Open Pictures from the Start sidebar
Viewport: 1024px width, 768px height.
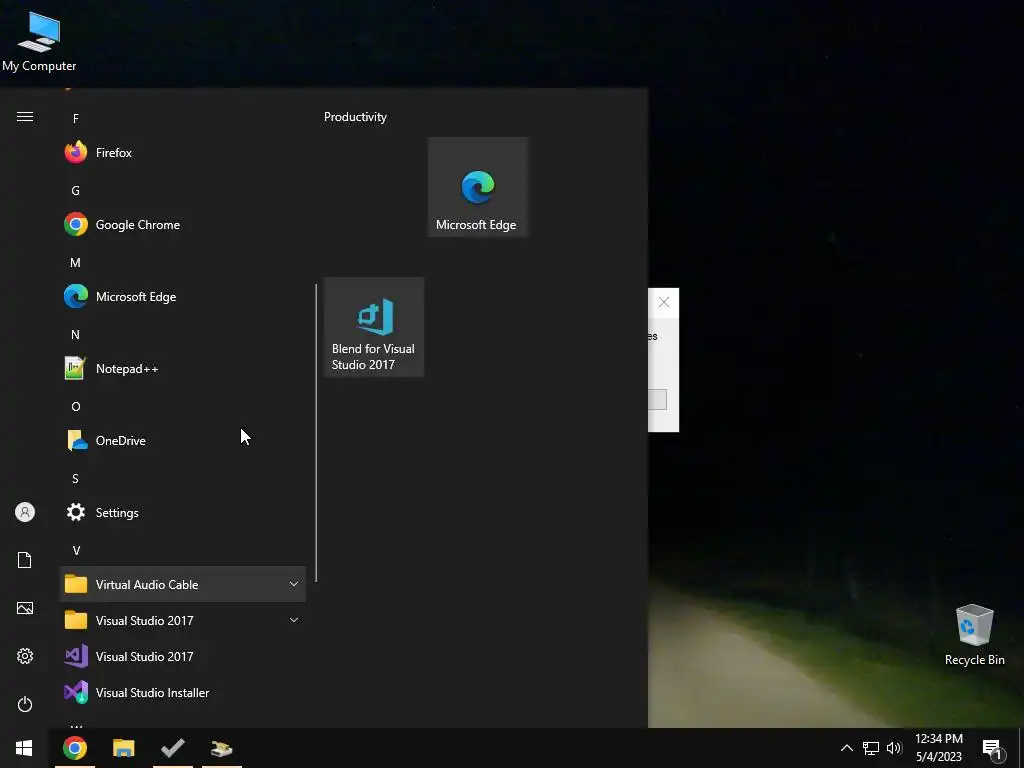[25, 608]
